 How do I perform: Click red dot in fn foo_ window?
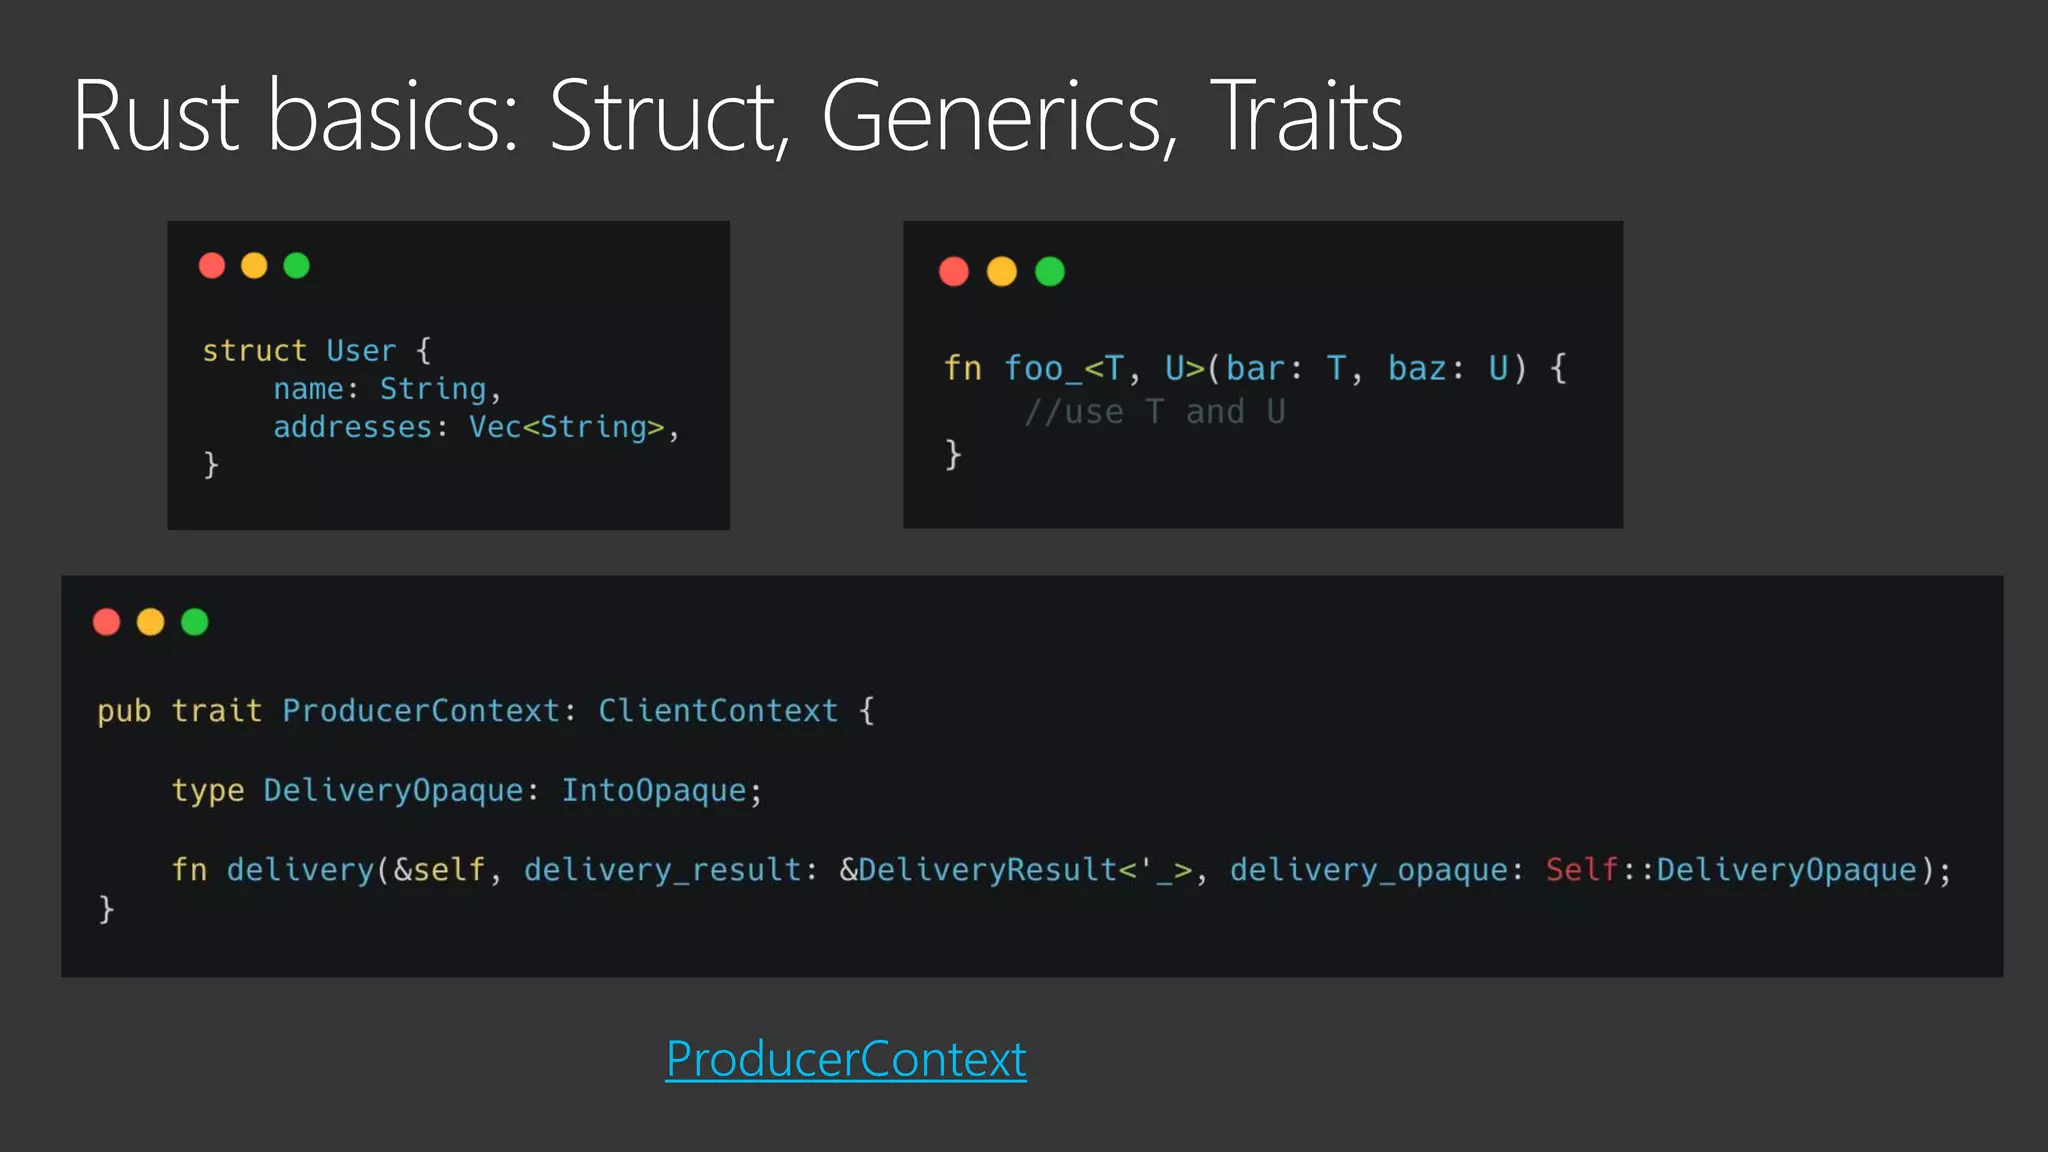(954, 271)
